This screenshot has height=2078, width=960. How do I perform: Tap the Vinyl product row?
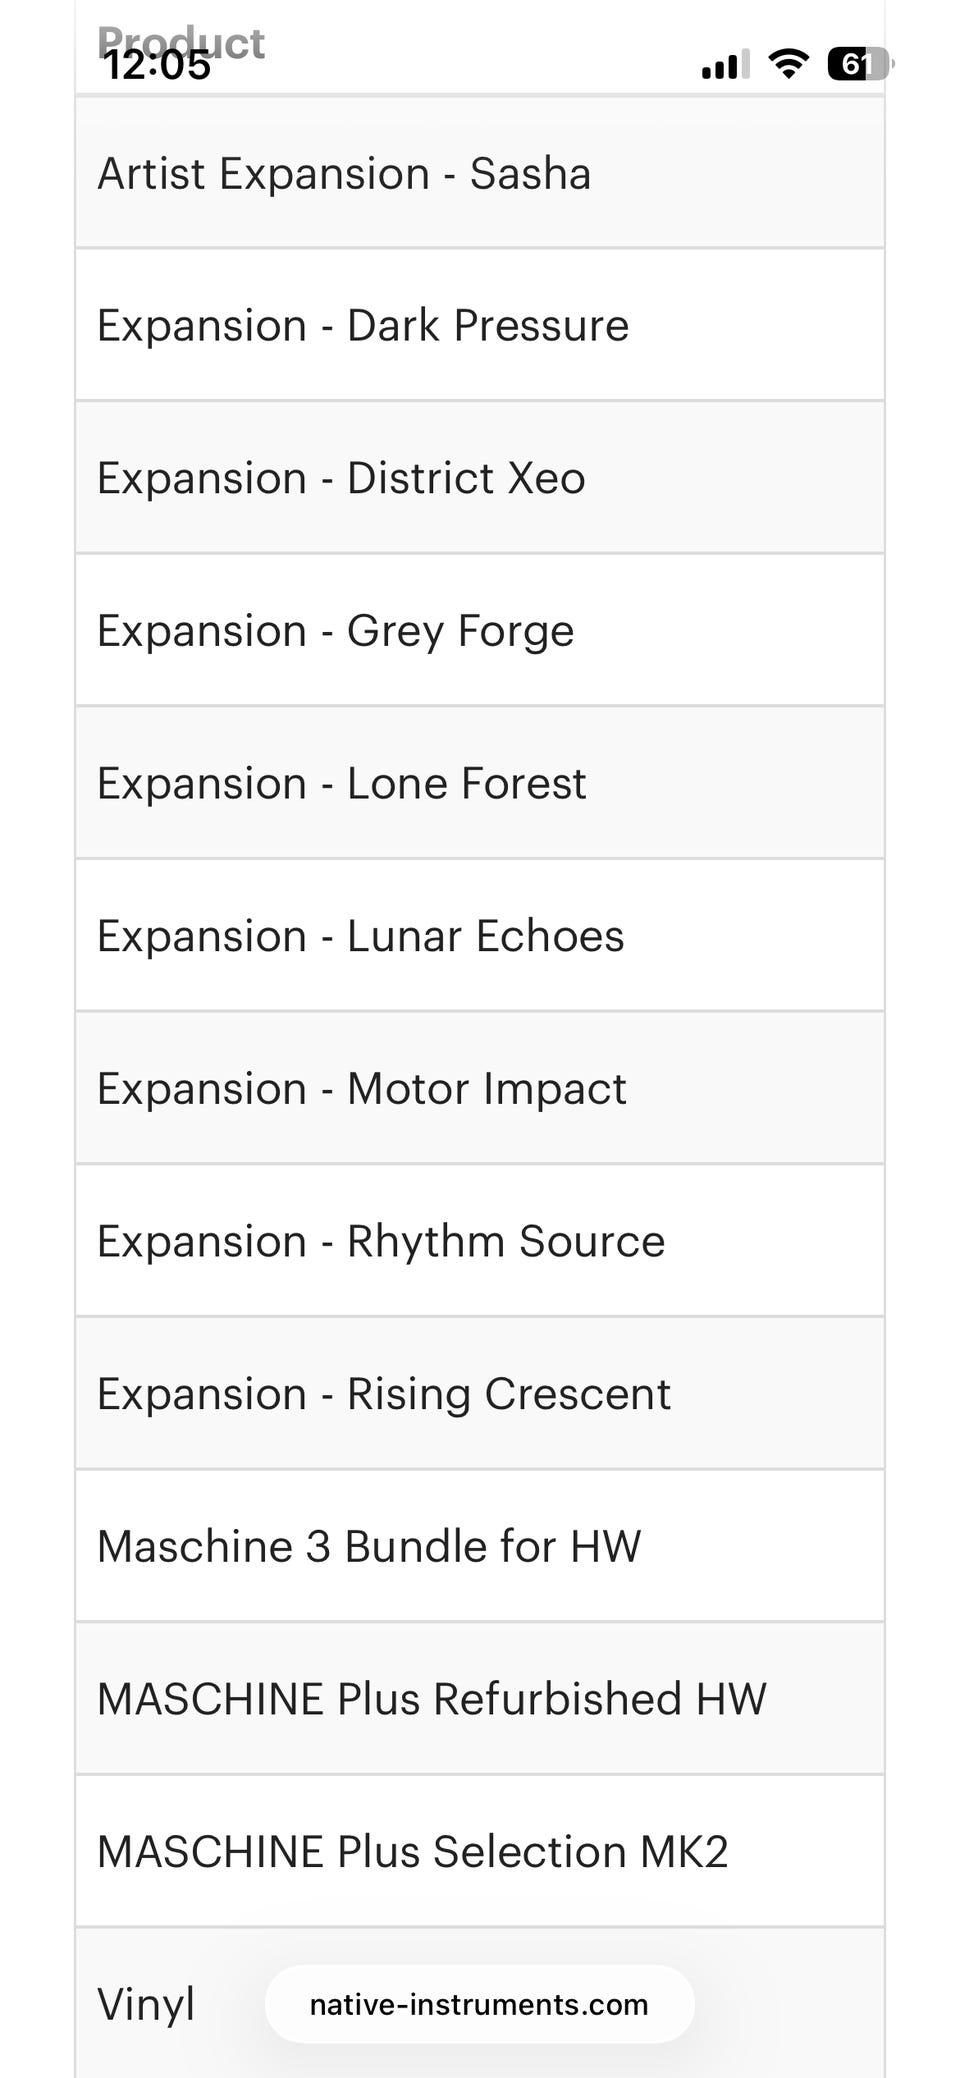coord(146,2005)
